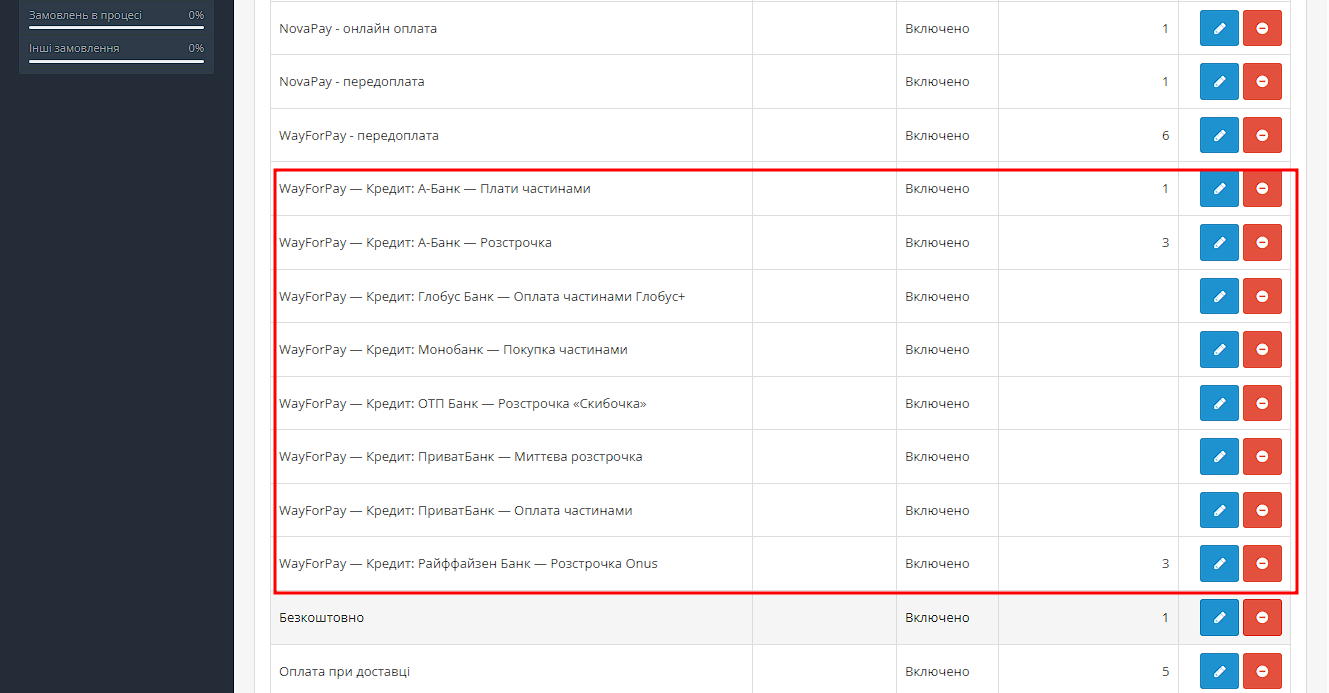Screen dimensions: 1329x693
Task: Click sort order 6 of WayForPay - передоплата
Action: click(x=1165, y=136)
